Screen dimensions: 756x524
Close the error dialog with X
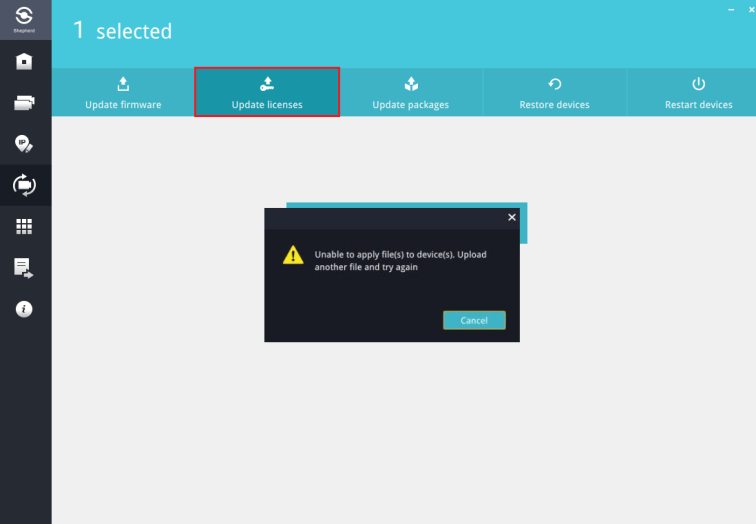(512, 217)
